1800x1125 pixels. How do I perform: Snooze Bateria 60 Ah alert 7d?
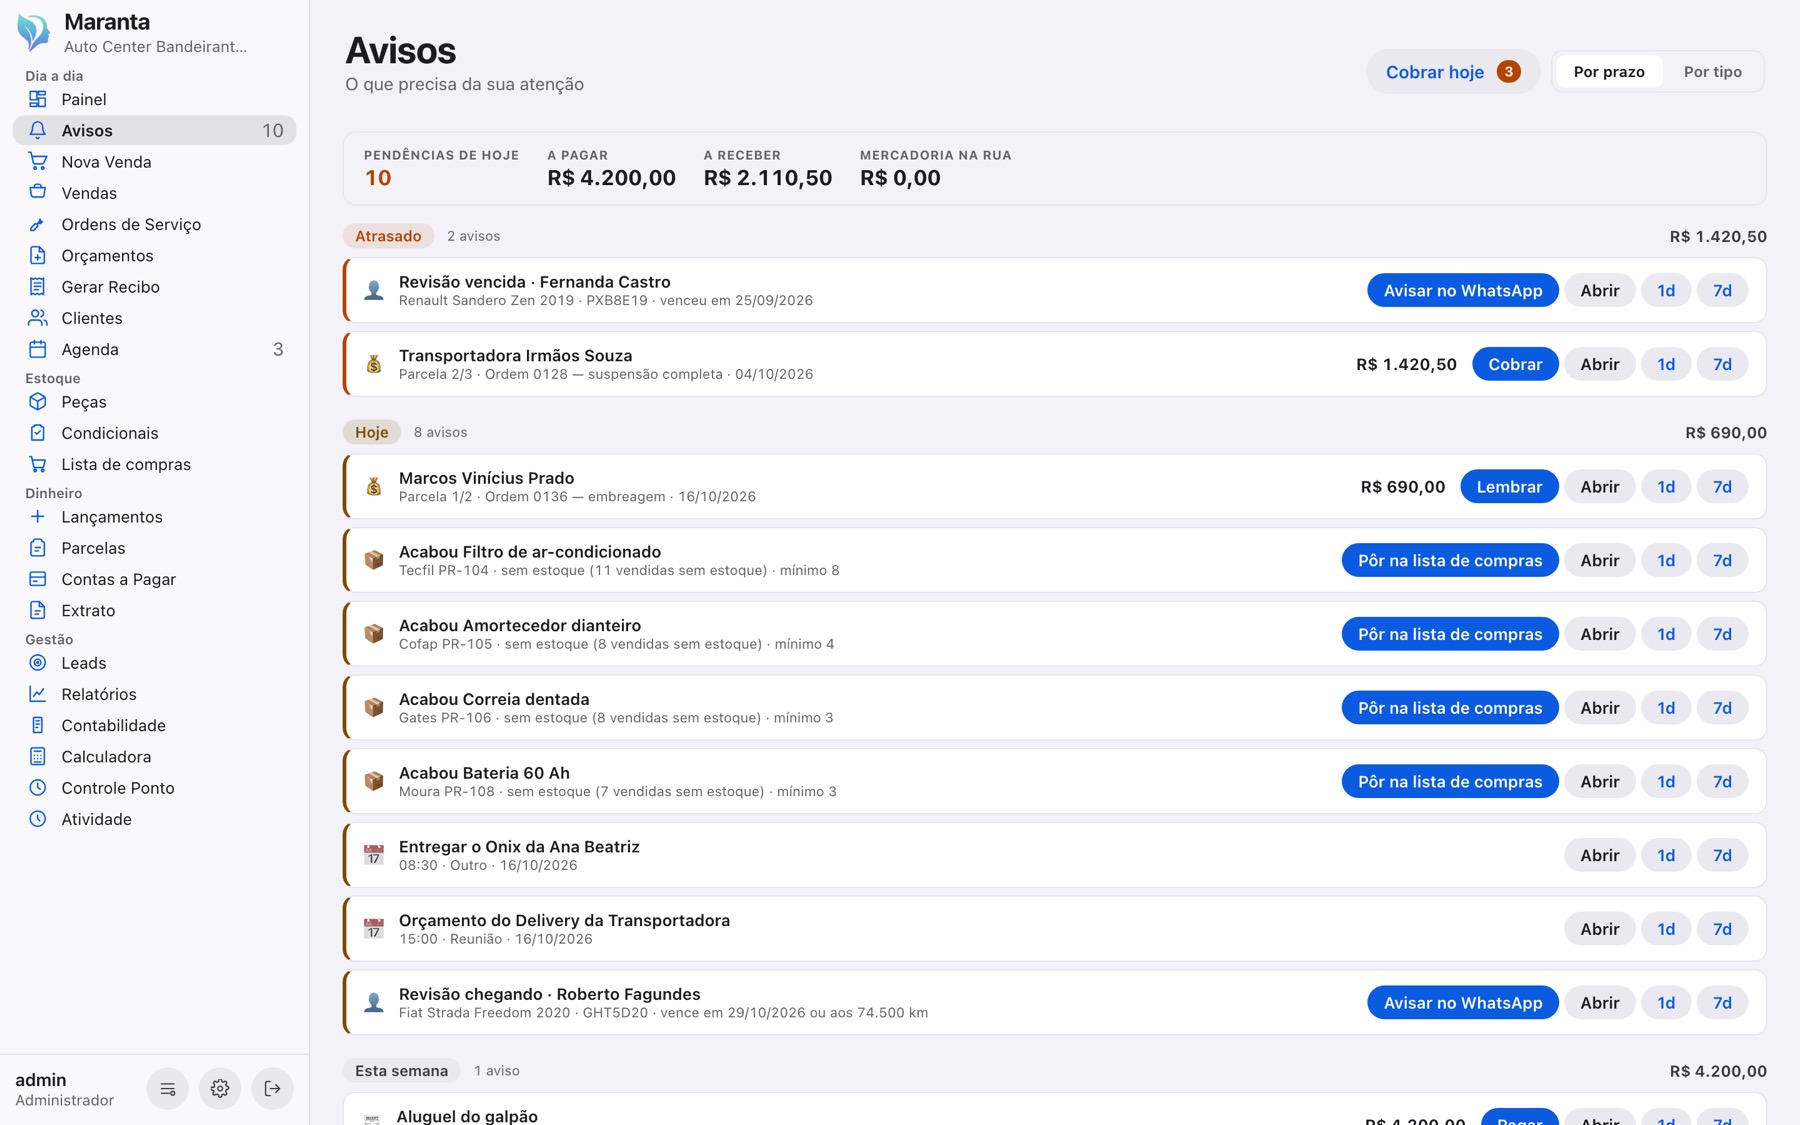[1721, 781]
